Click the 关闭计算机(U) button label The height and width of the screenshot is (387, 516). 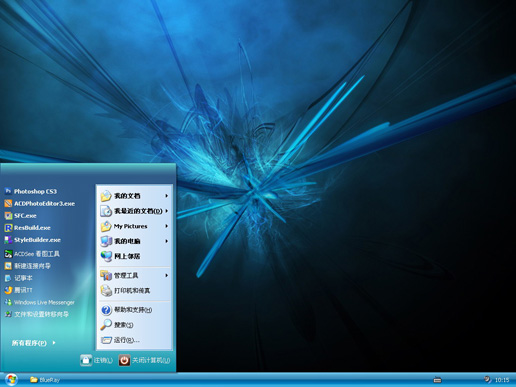tap(151, 360)
